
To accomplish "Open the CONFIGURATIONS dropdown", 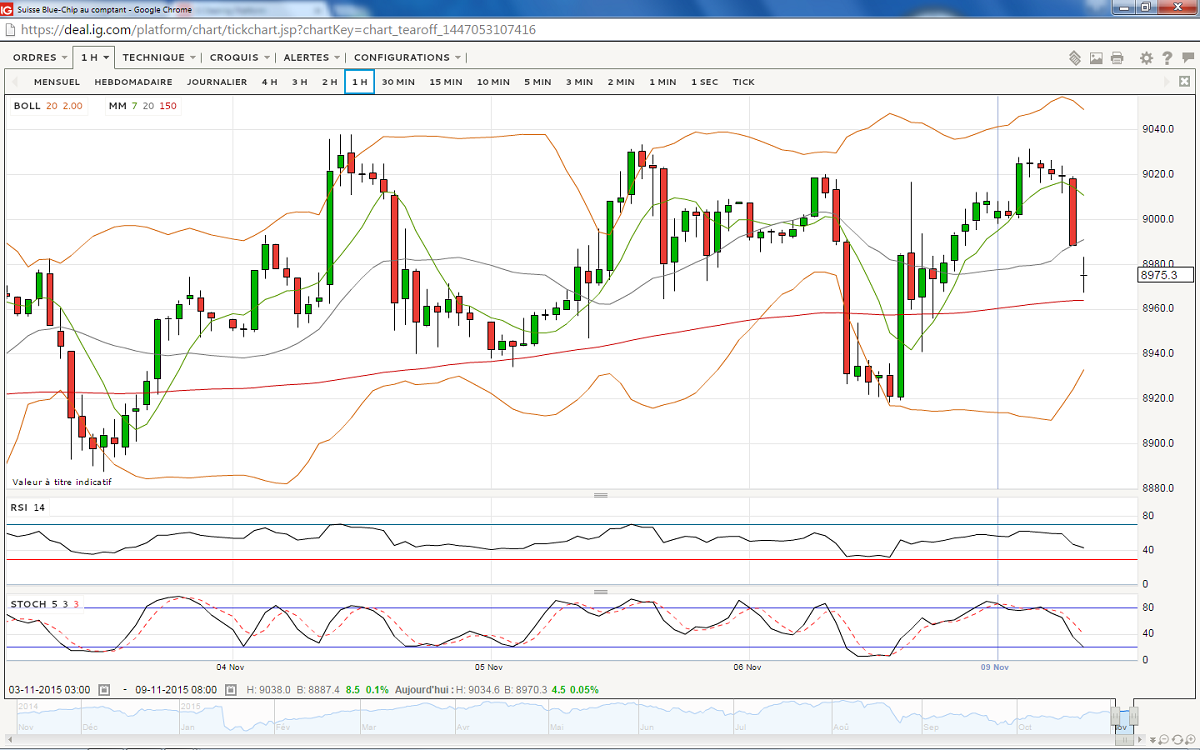I will click(407, 58).
